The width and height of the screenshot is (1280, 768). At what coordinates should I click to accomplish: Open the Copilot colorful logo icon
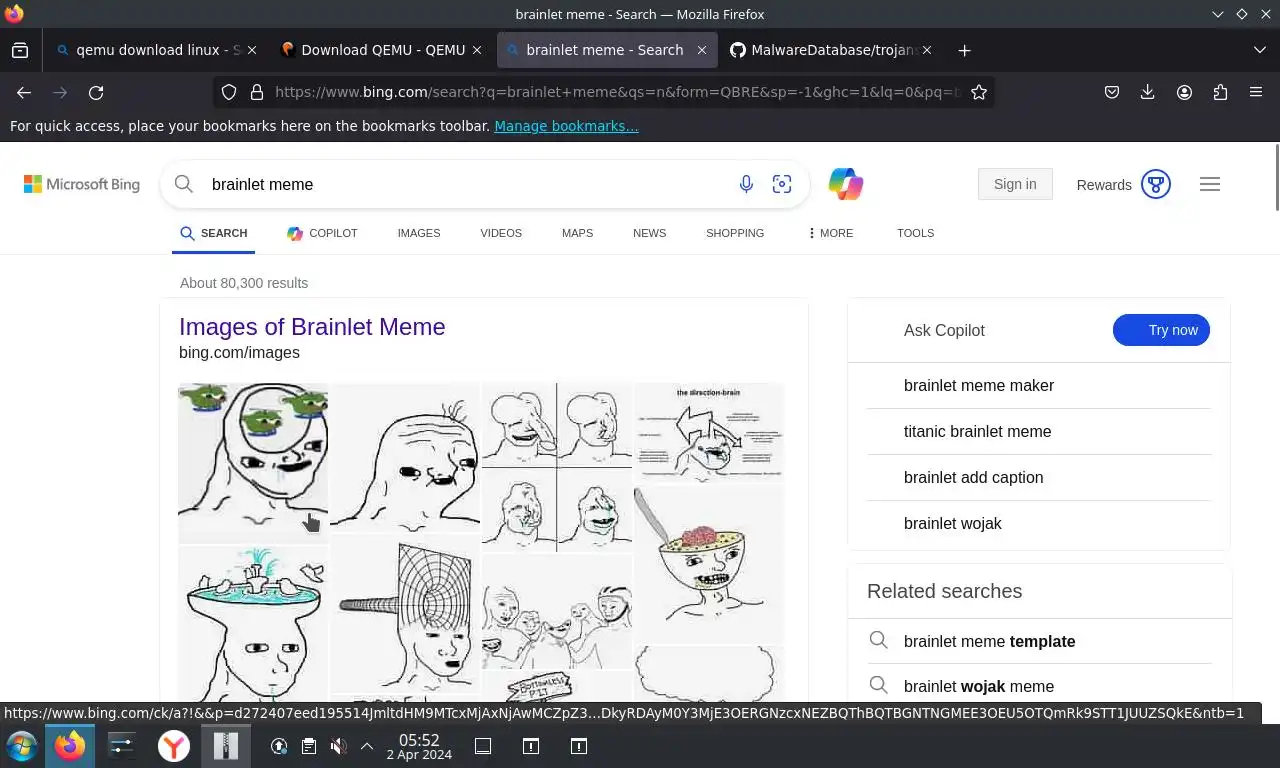[846, 184]
